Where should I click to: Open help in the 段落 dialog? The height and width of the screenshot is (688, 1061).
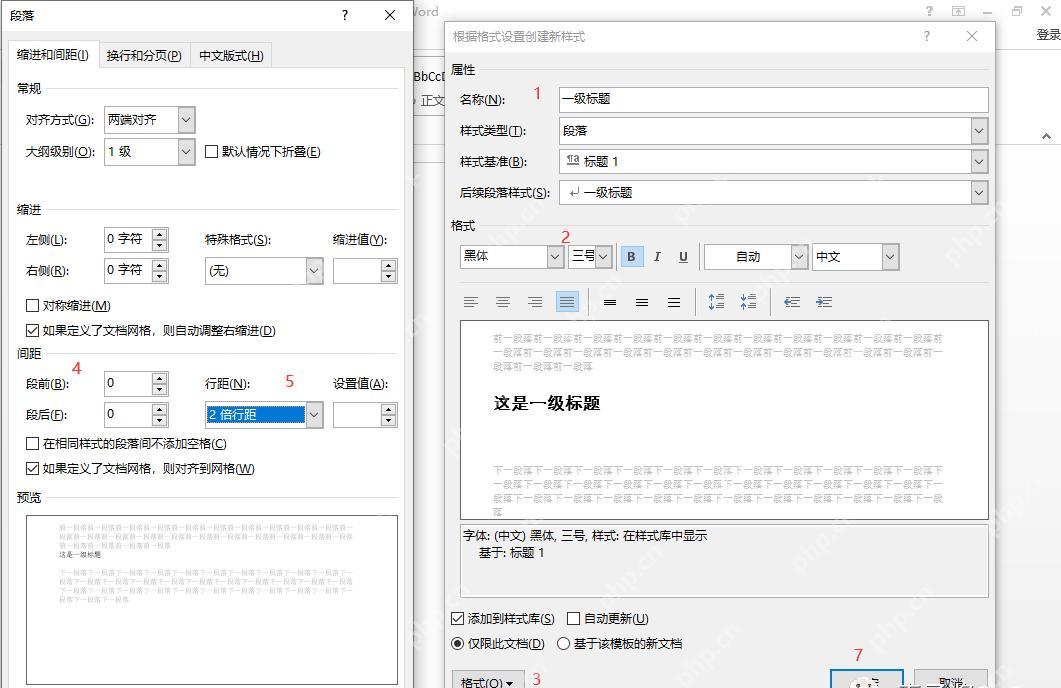coord(345,15)
